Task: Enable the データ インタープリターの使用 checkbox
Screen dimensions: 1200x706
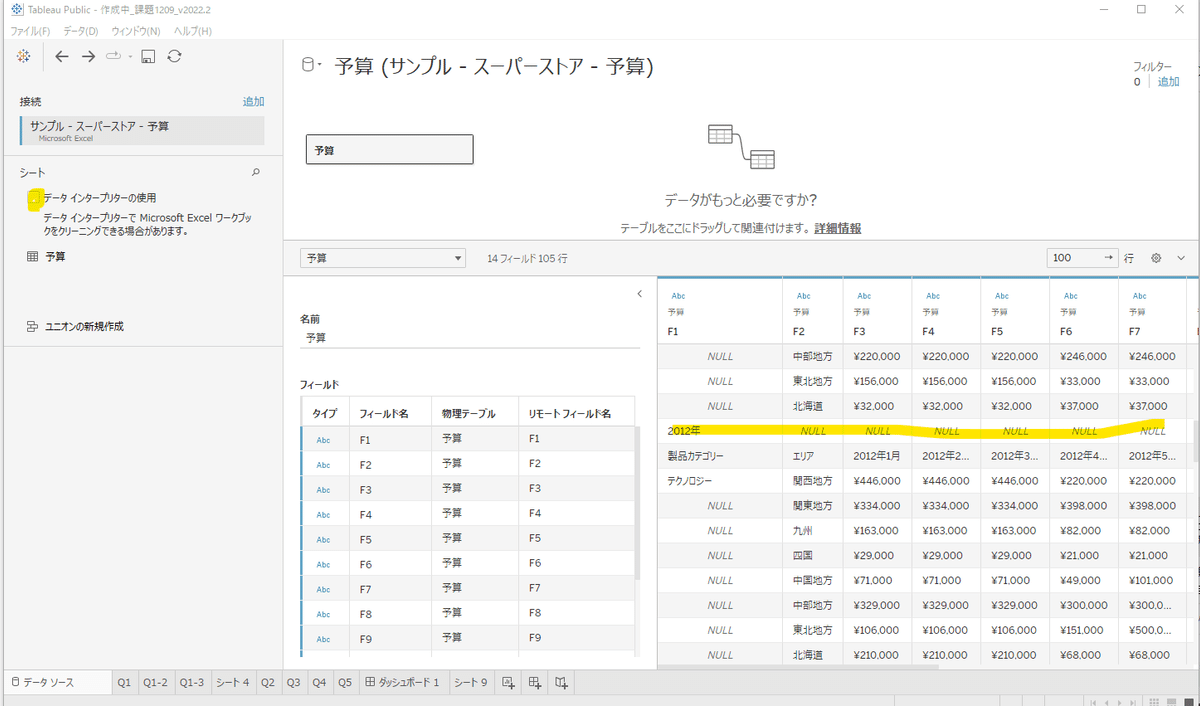Action: pyautogui.click(x=35, y=198)
